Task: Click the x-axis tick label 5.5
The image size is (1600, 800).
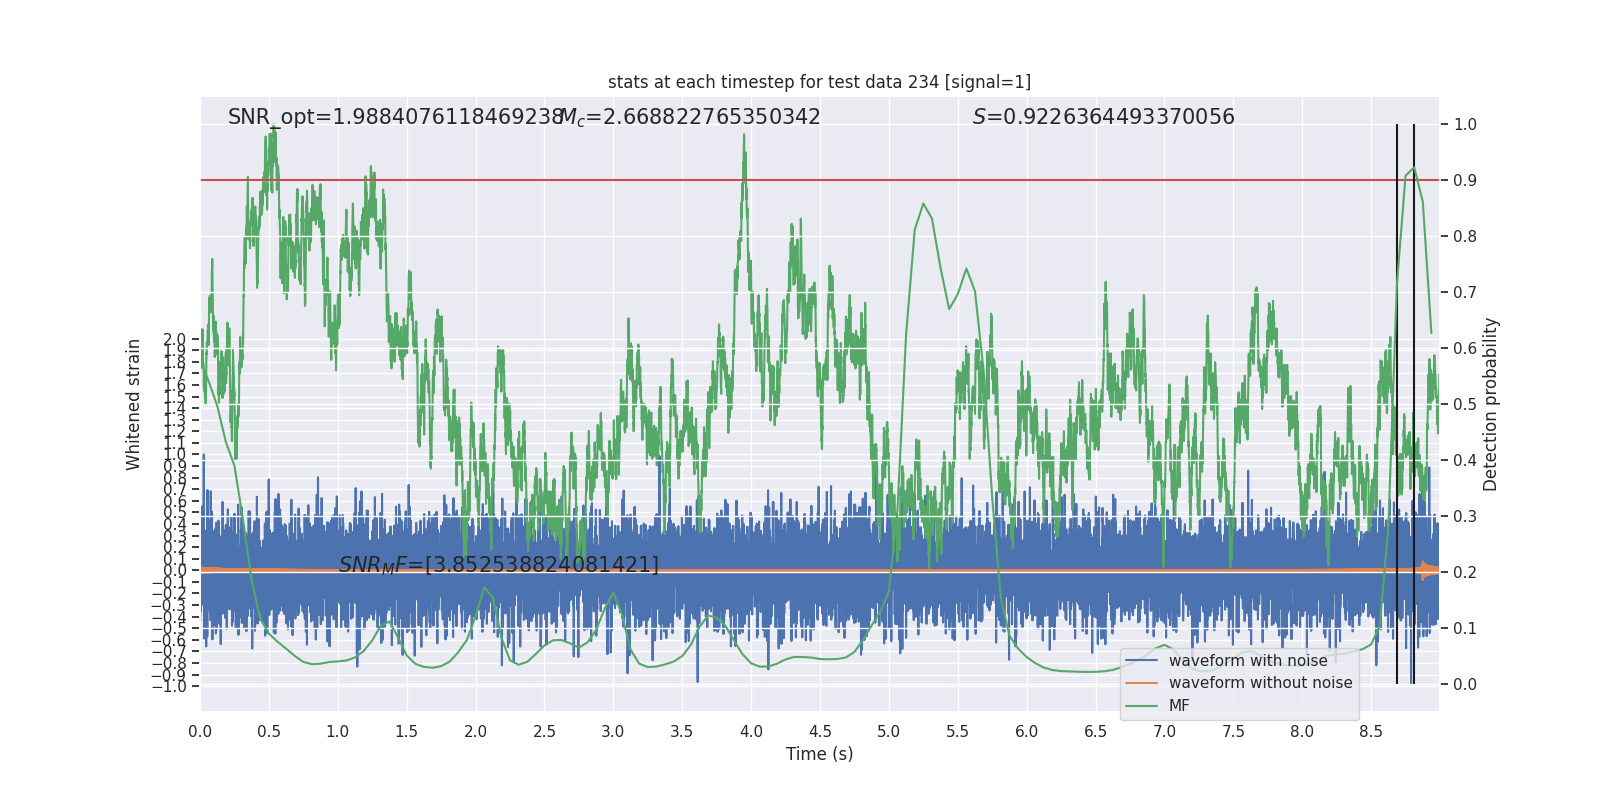Action: click(958, 731)
